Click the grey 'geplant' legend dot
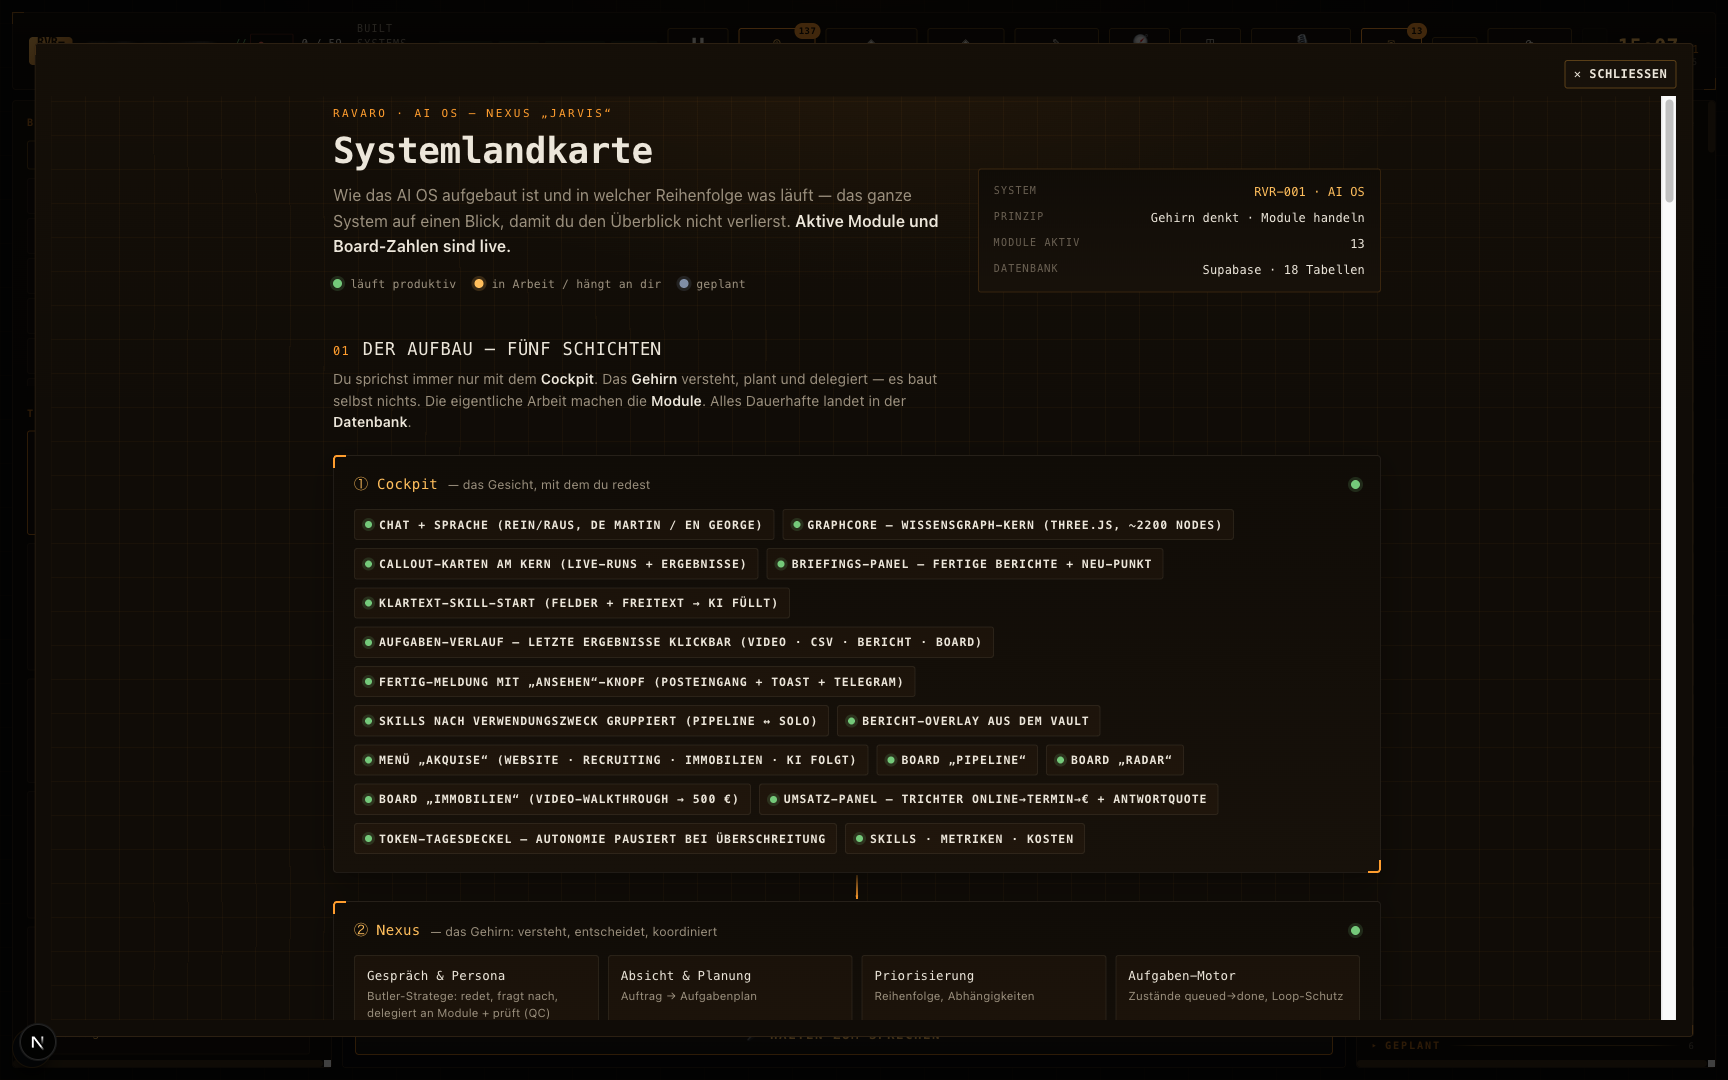The image size is (1728, 1080). [x=684, y=284]
